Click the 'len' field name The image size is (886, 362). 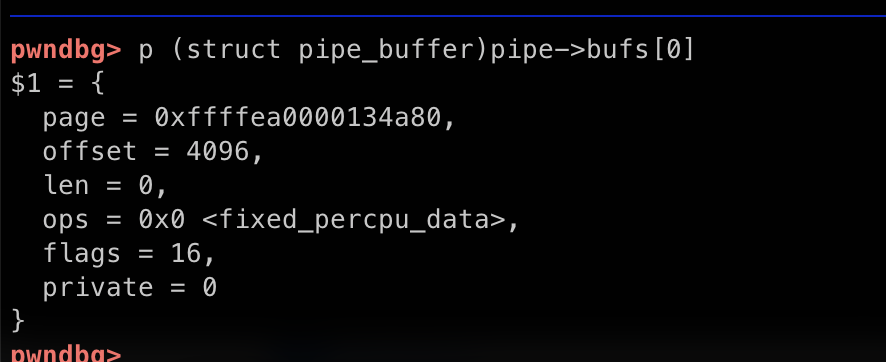[66, 186]
